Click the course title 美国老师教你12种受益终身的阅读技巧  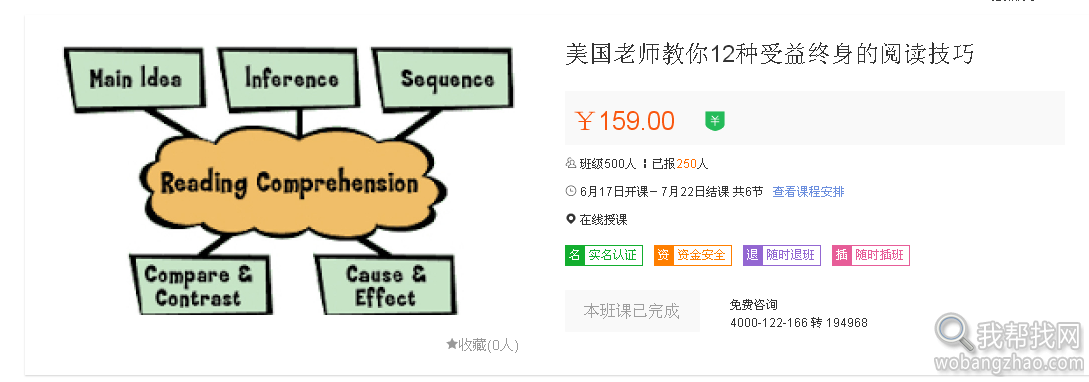pos(770,54)
